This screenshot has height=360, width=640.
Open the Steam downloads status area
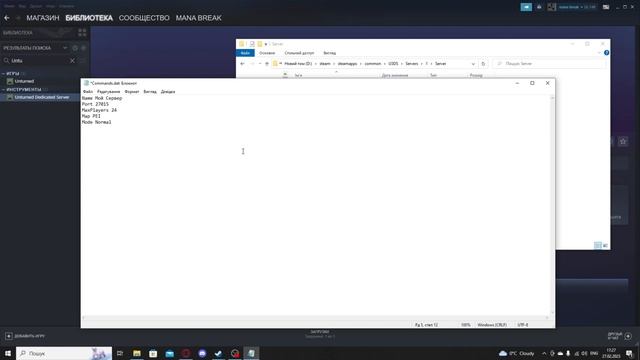pyautogui.click(x=320, y=334)
